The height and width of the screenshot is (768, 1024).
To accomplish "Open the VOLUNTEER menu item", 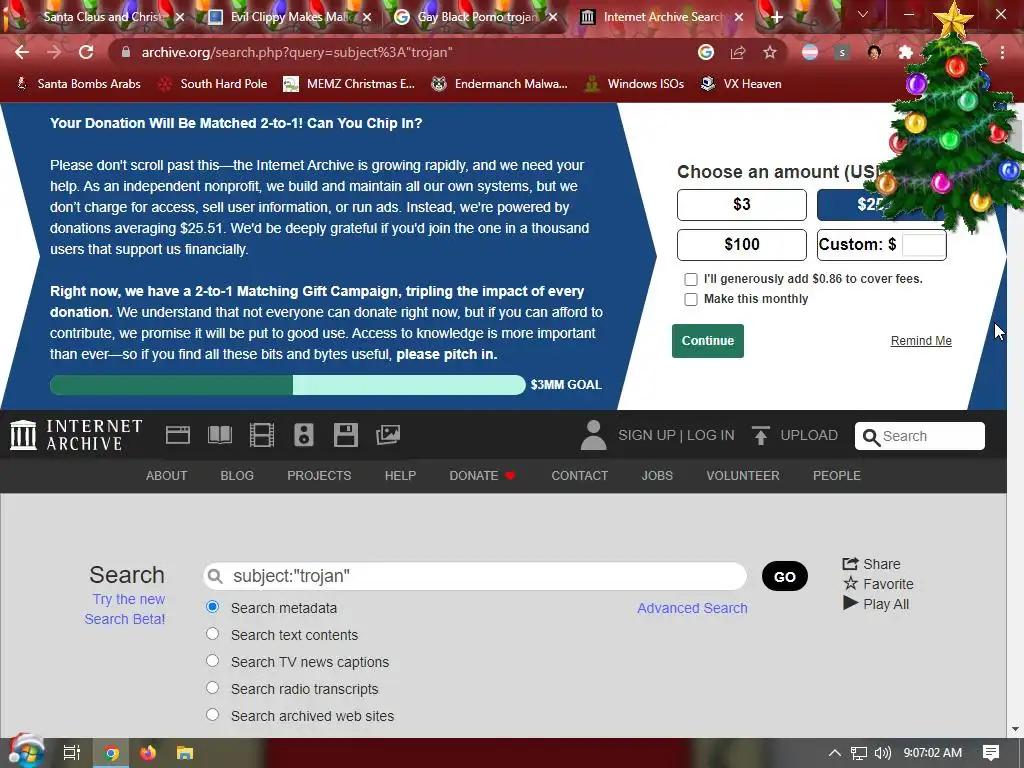I will tap(743, 475).
